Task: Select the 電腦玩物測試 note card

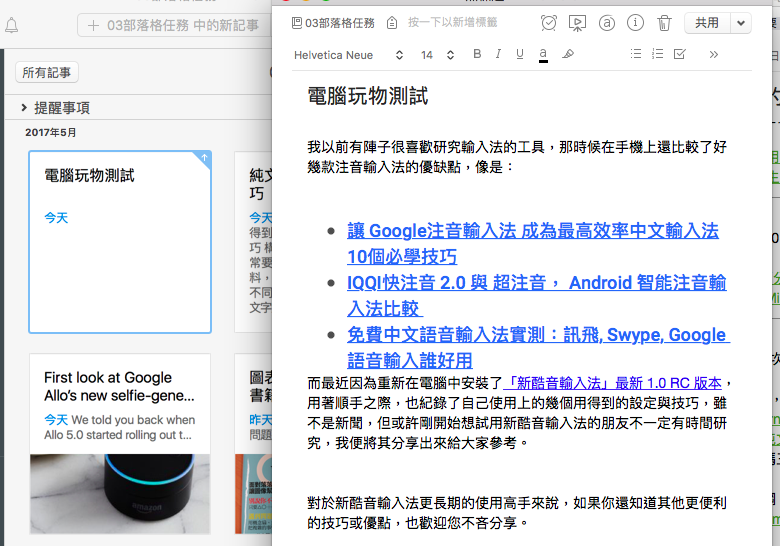Action: click(120, 242)
